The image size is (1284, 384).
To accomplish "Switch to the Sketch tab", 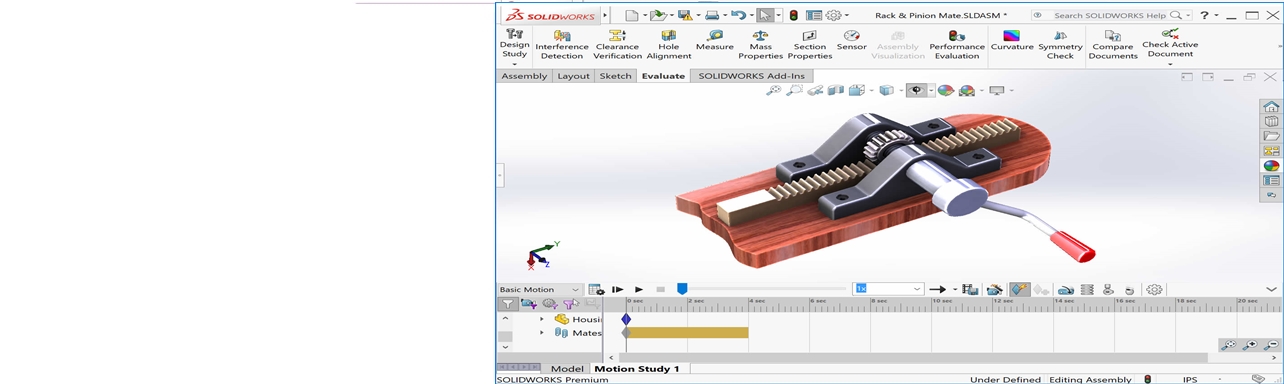I will tap(615, 76).
